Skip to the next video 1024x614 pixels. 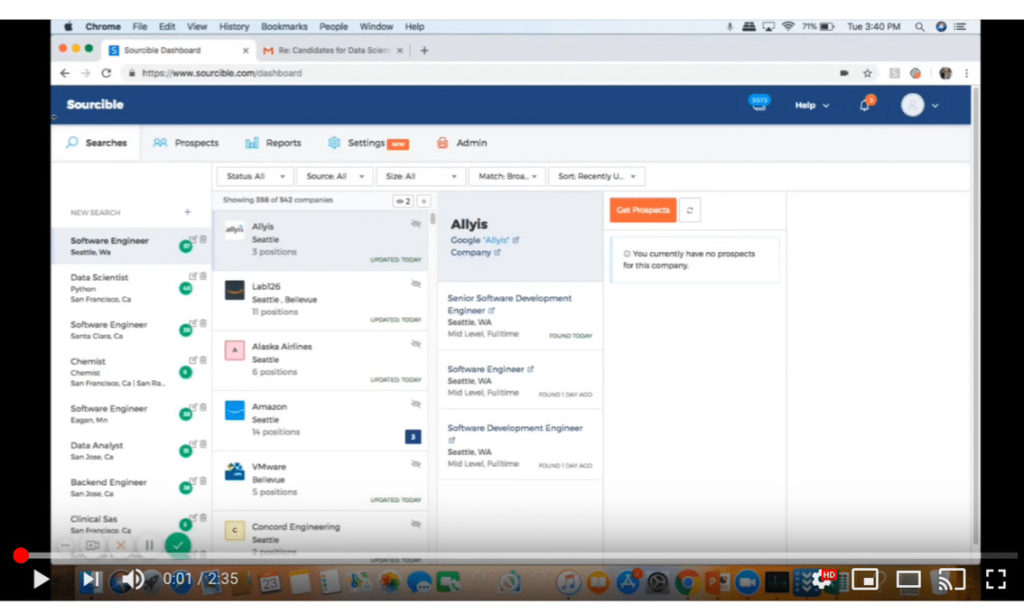point(90,579)
